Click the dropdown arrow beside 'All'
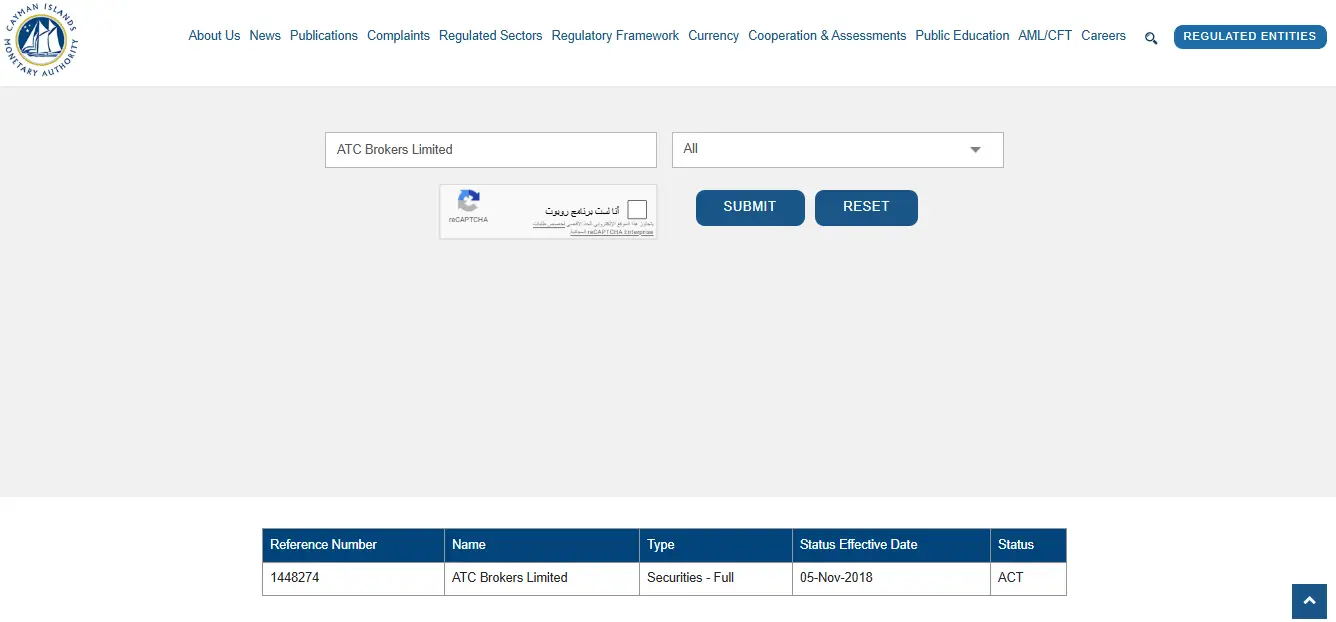 tap(975, 150)
